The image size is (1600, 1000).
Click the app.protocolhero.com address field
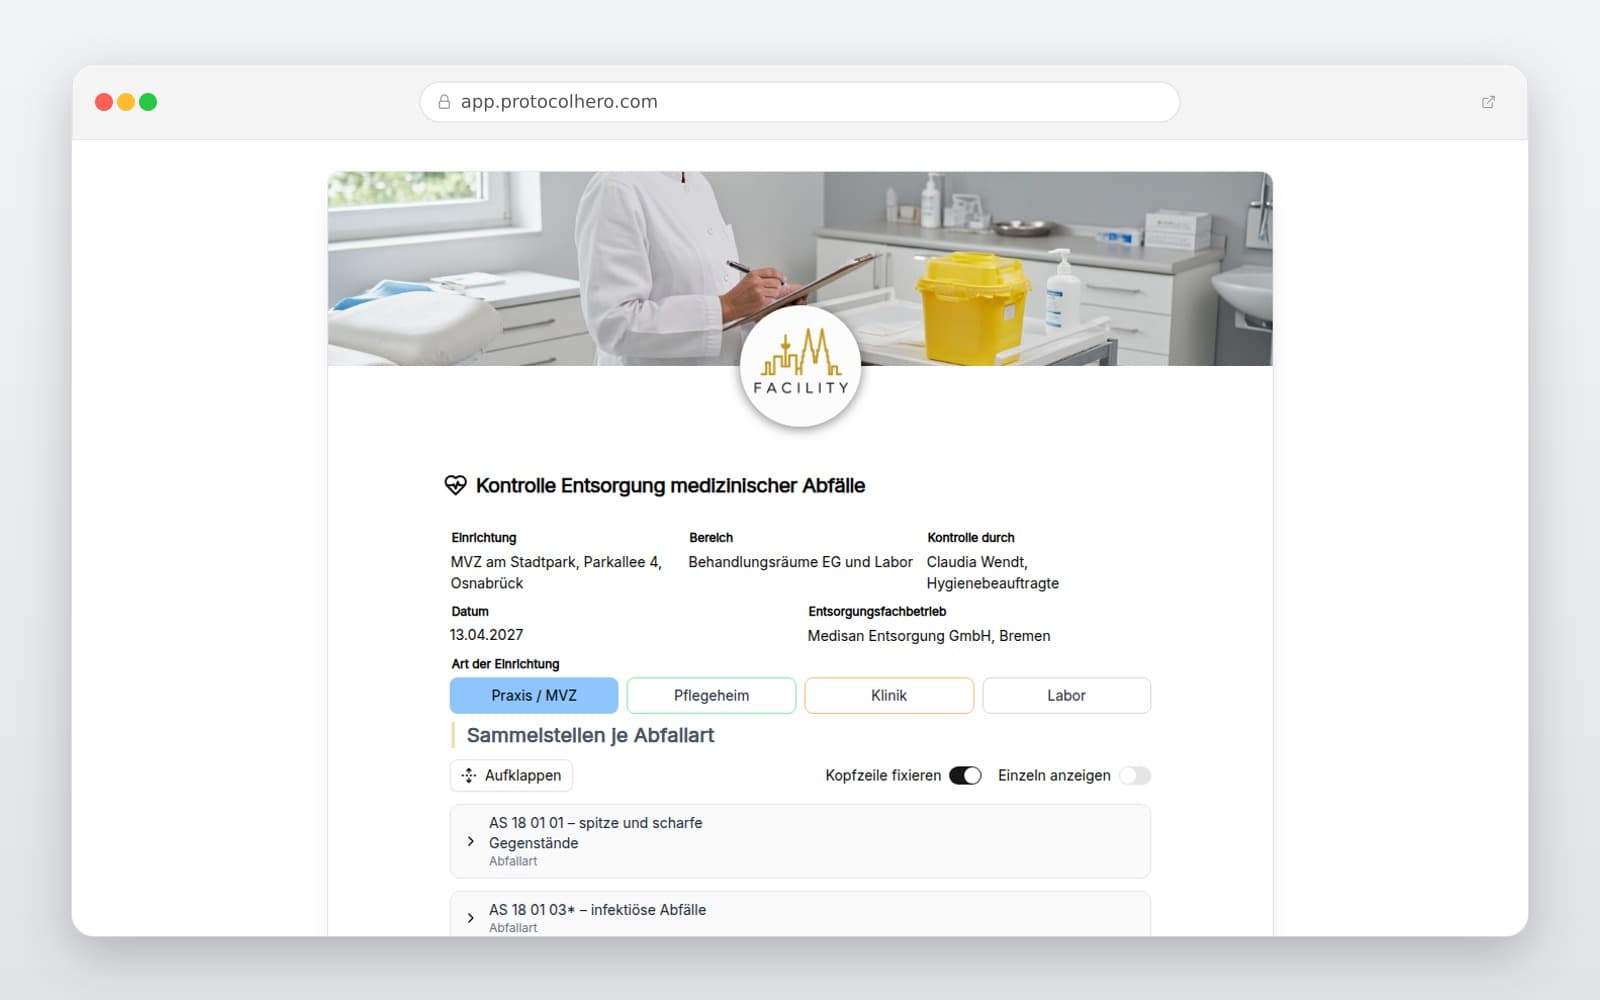pos(800,102)
